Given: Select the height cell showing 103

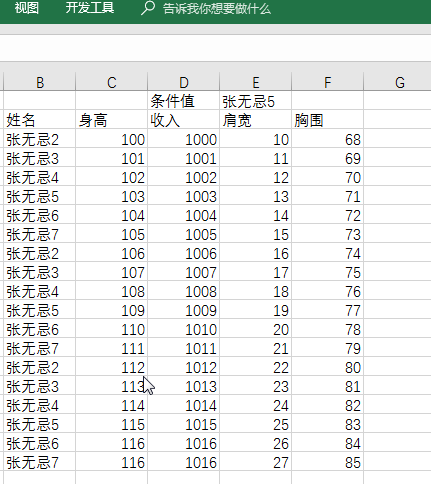Looking at the screenshot, I should click(112, 196).
